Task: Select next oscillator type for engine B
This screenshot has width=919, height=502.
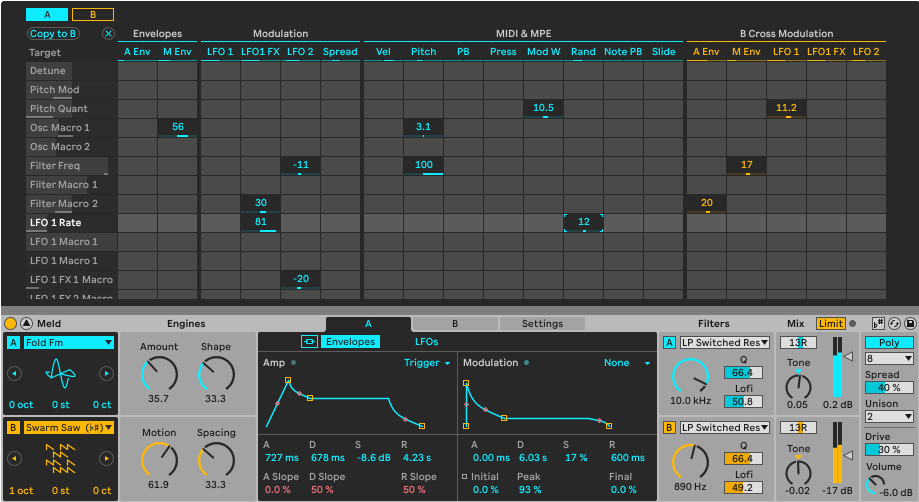Action: [x=106, y=459]
